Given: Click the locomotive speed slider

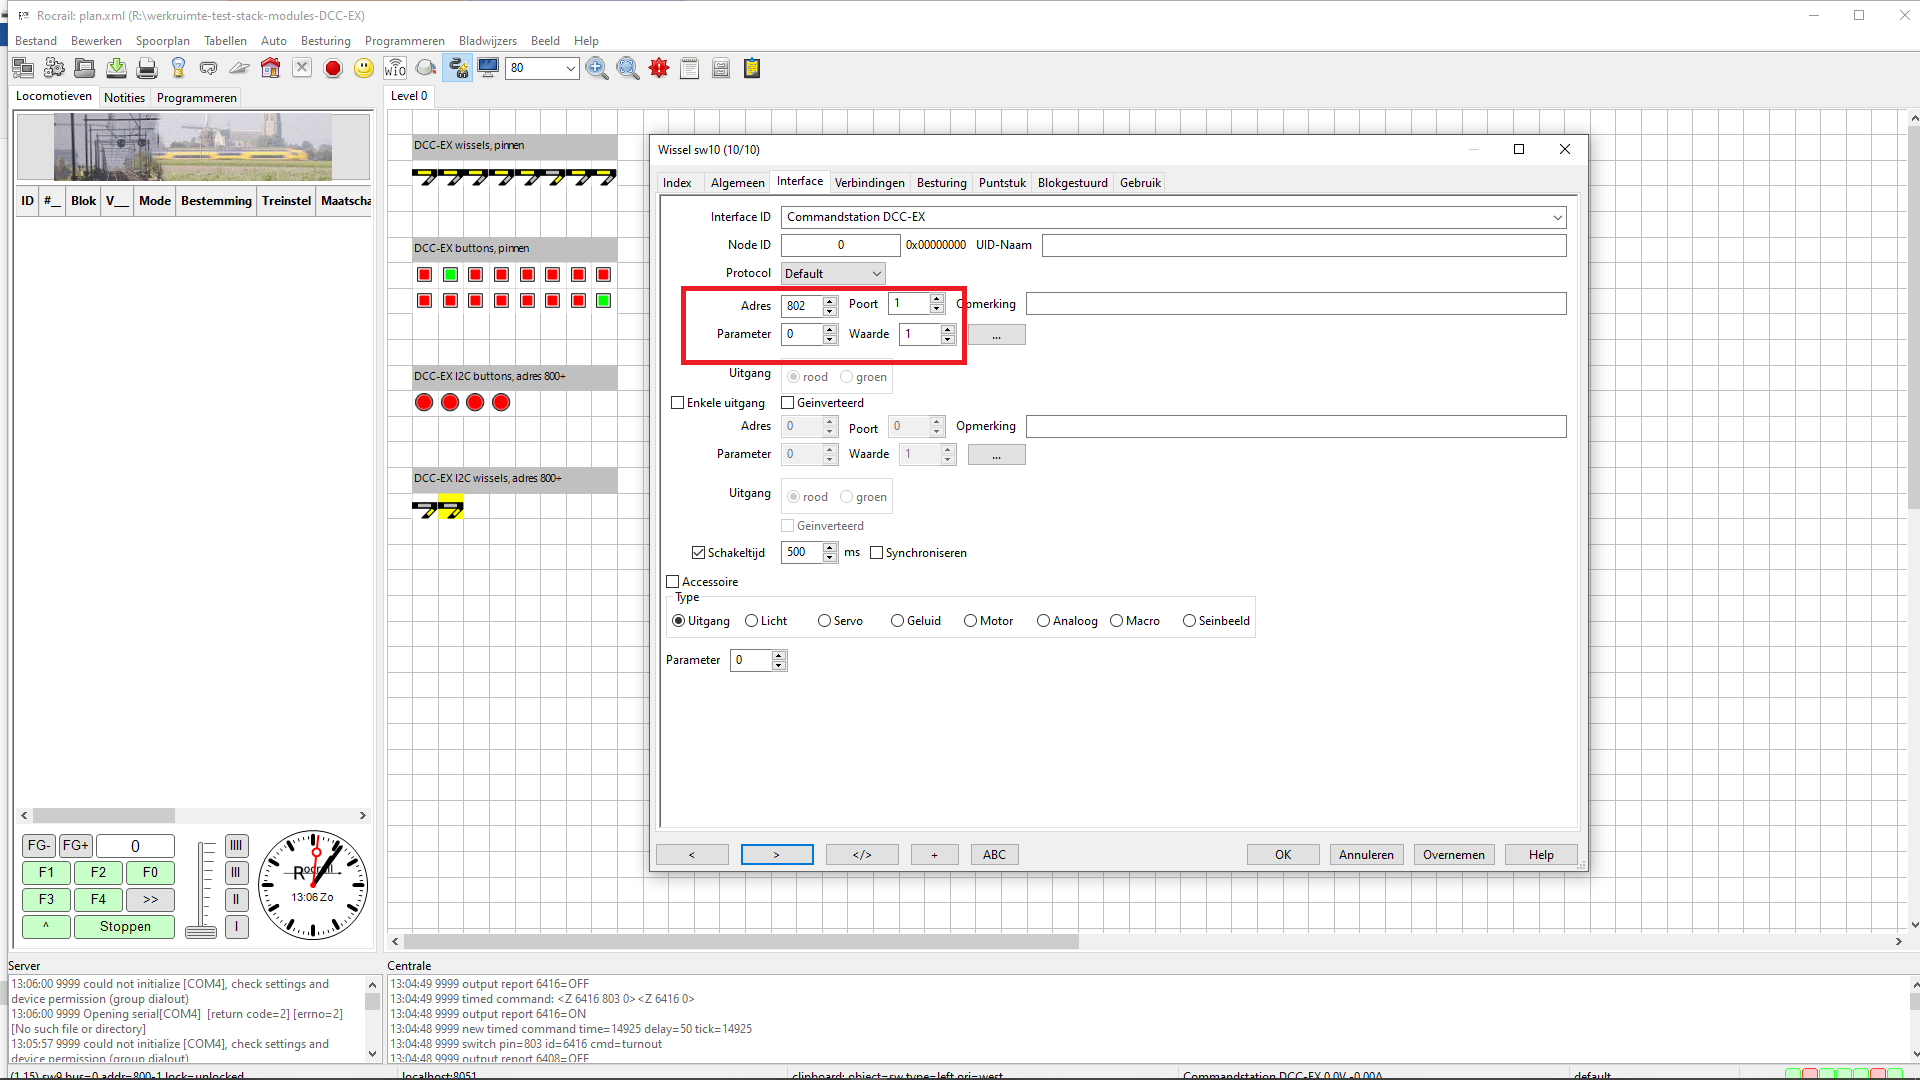Looking at the screenshot, I should pos(201,890).
